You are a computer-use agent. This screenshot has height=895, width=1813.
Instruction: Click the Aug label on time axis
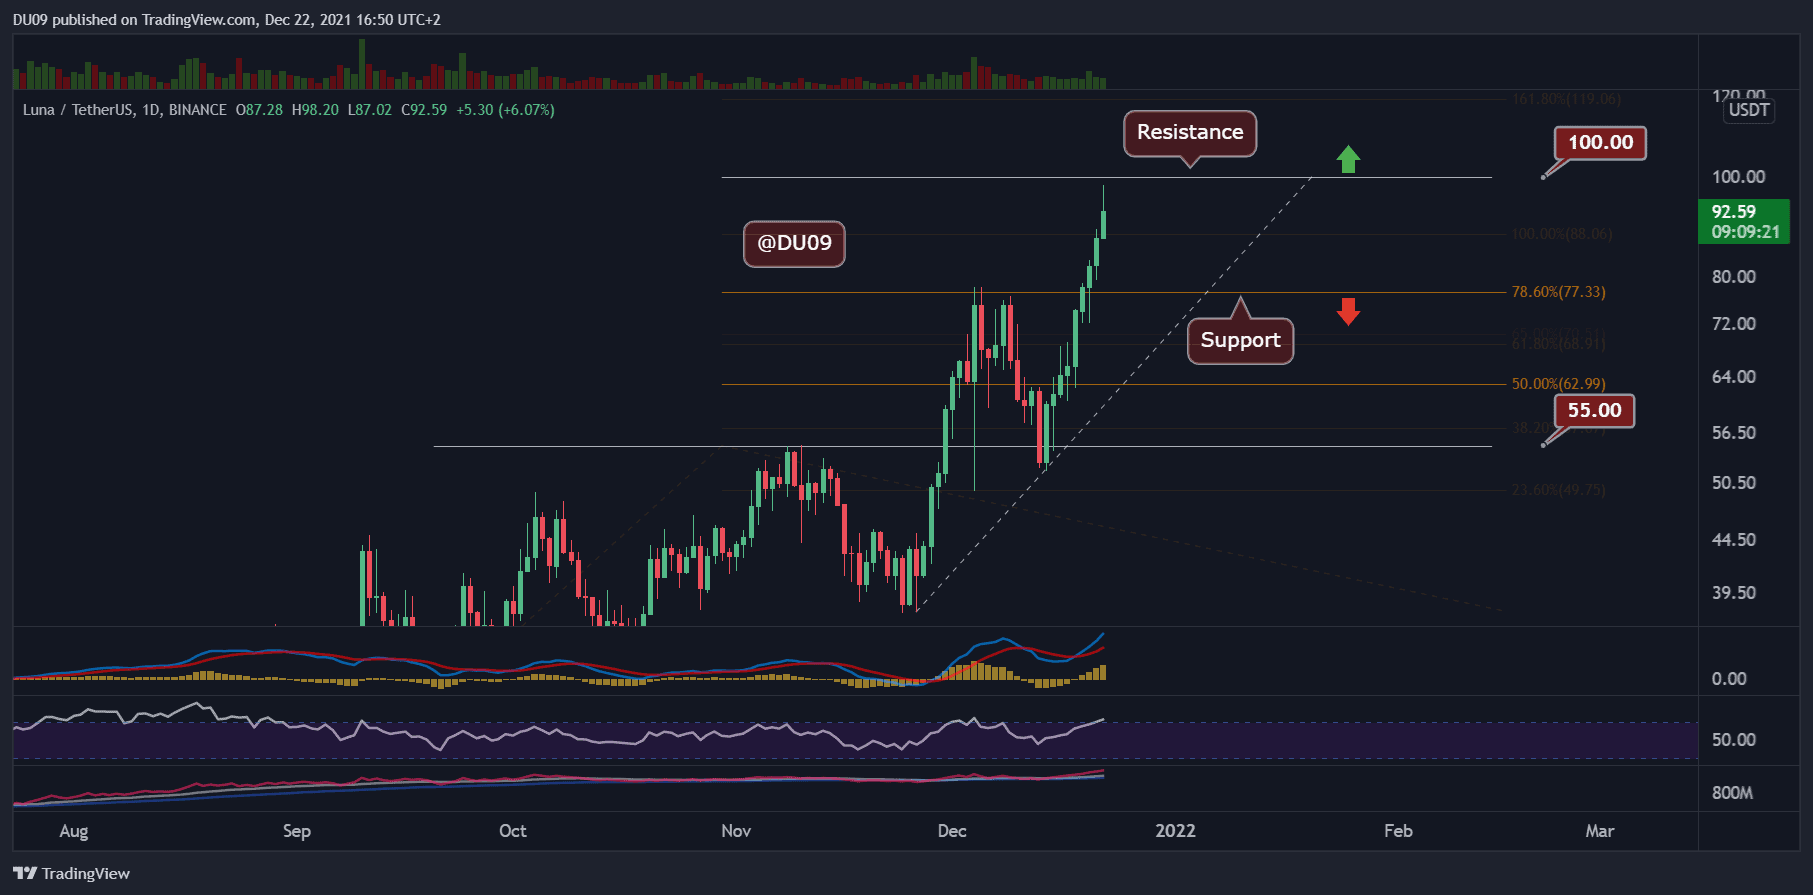click(x=74, y=831)
